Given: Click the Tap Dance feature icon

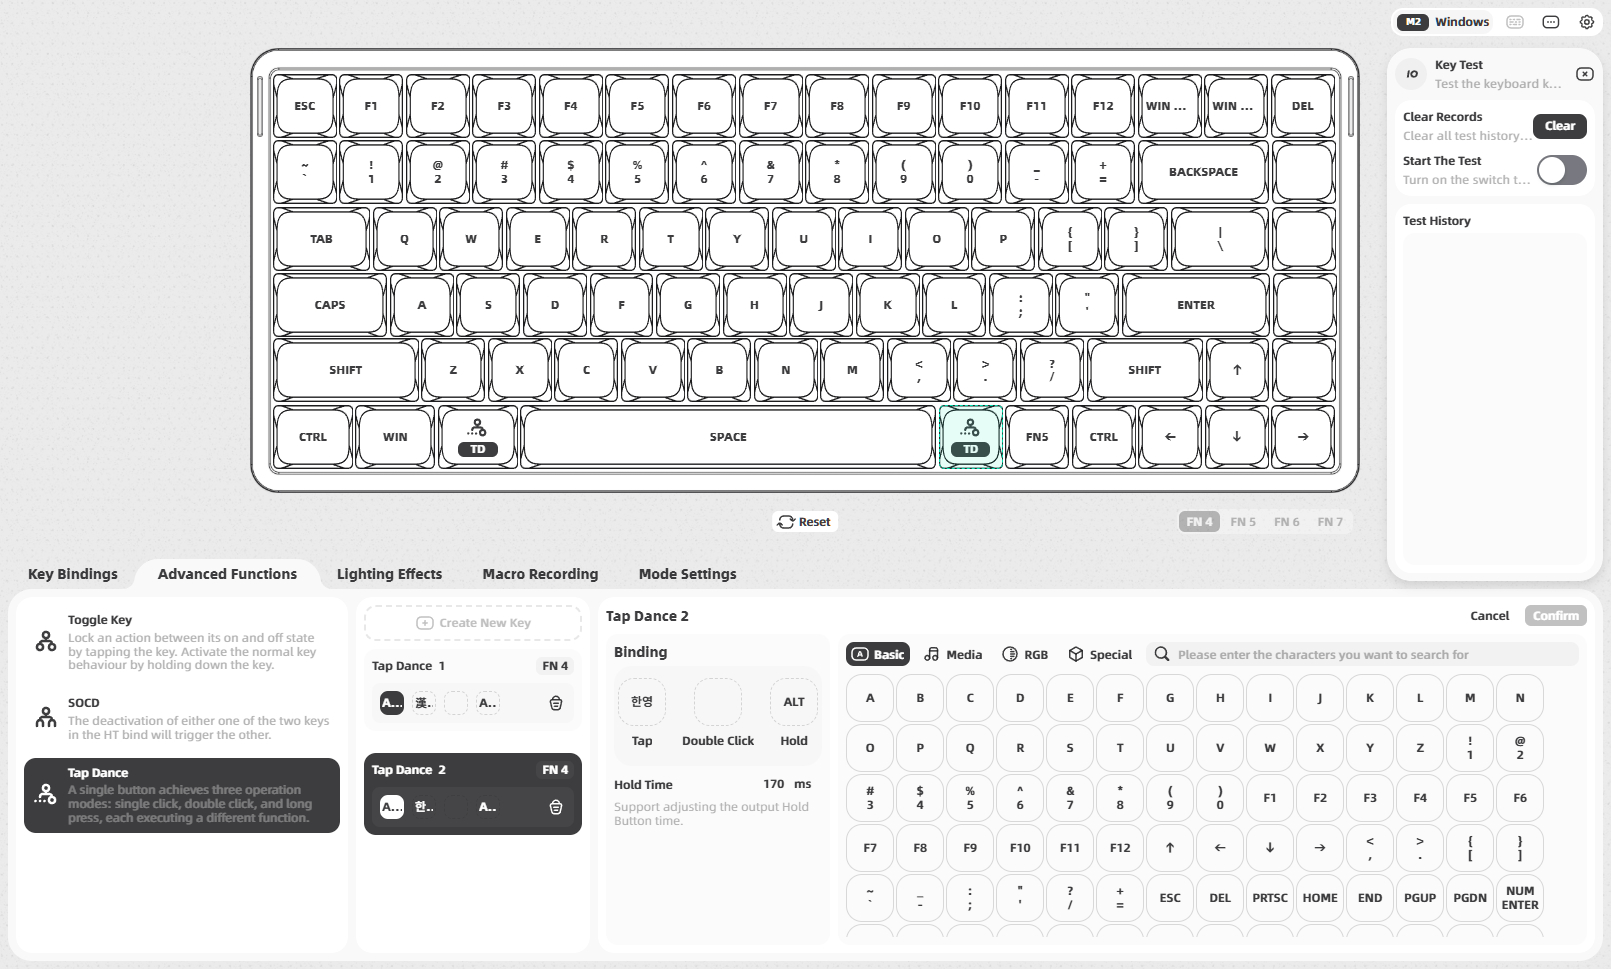Looking at the screenshot, I should click(x=45, y=793).
